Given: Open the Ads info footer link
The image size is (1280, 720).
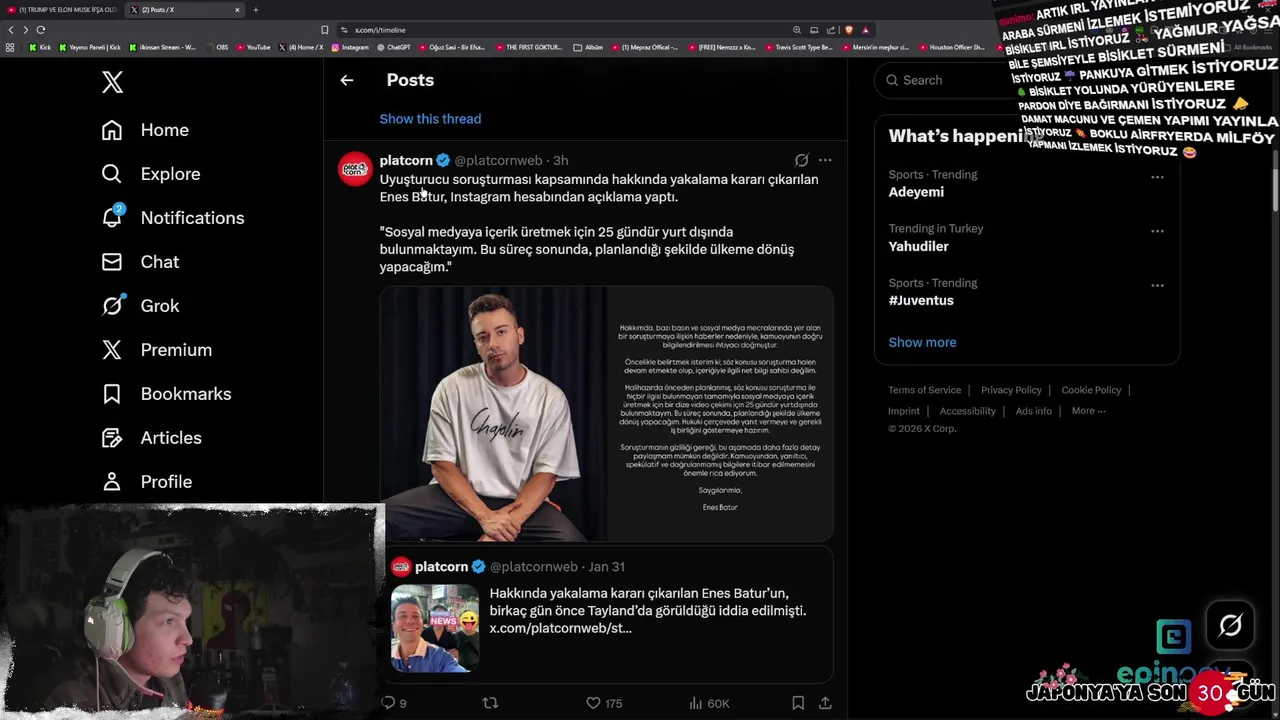Looking at the screenshot, I should (x=1033, y=411).
